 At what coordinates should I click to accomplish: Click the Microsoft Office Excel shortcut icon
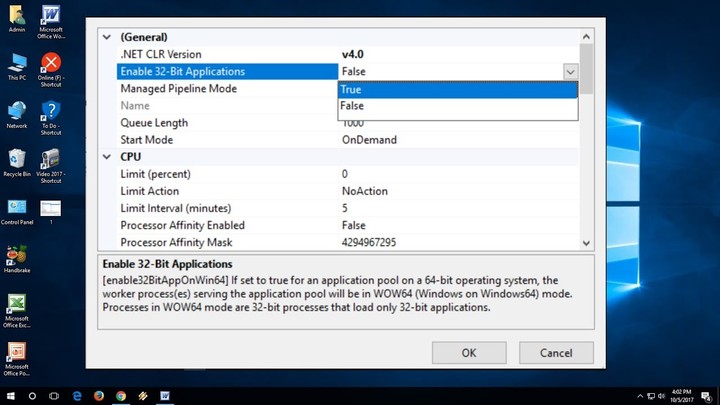coord(17,304)
